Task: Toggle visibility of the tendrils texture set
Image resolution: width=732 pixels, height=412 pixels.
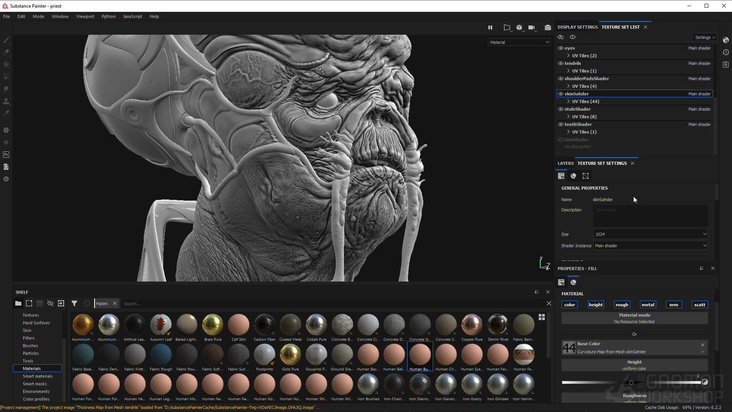Action: [x=561, y=63]
